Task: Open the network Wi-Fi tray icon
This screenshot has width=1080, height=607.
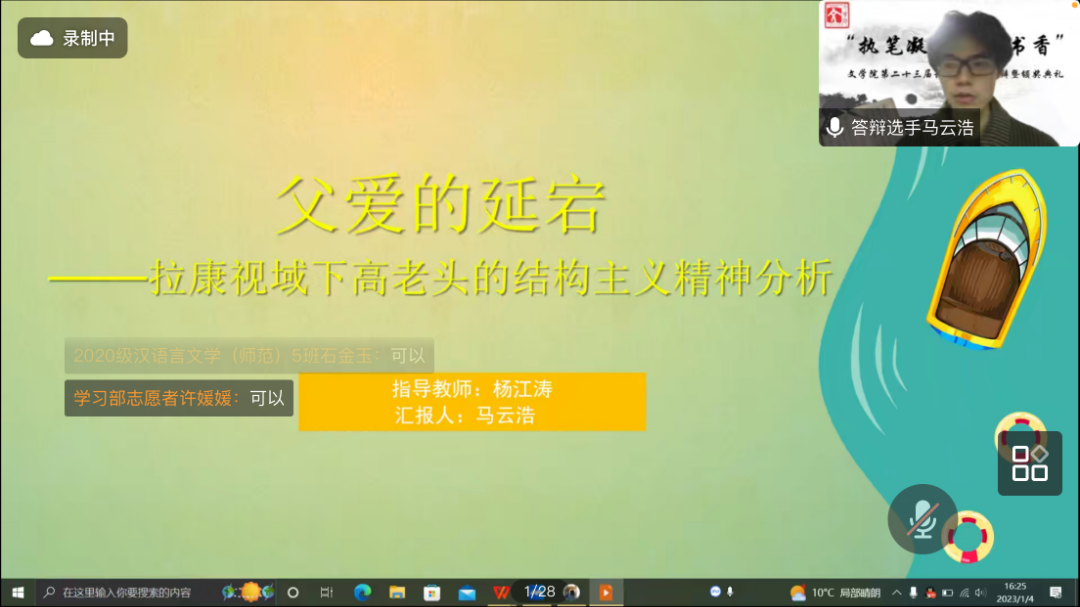Action: 964,592
